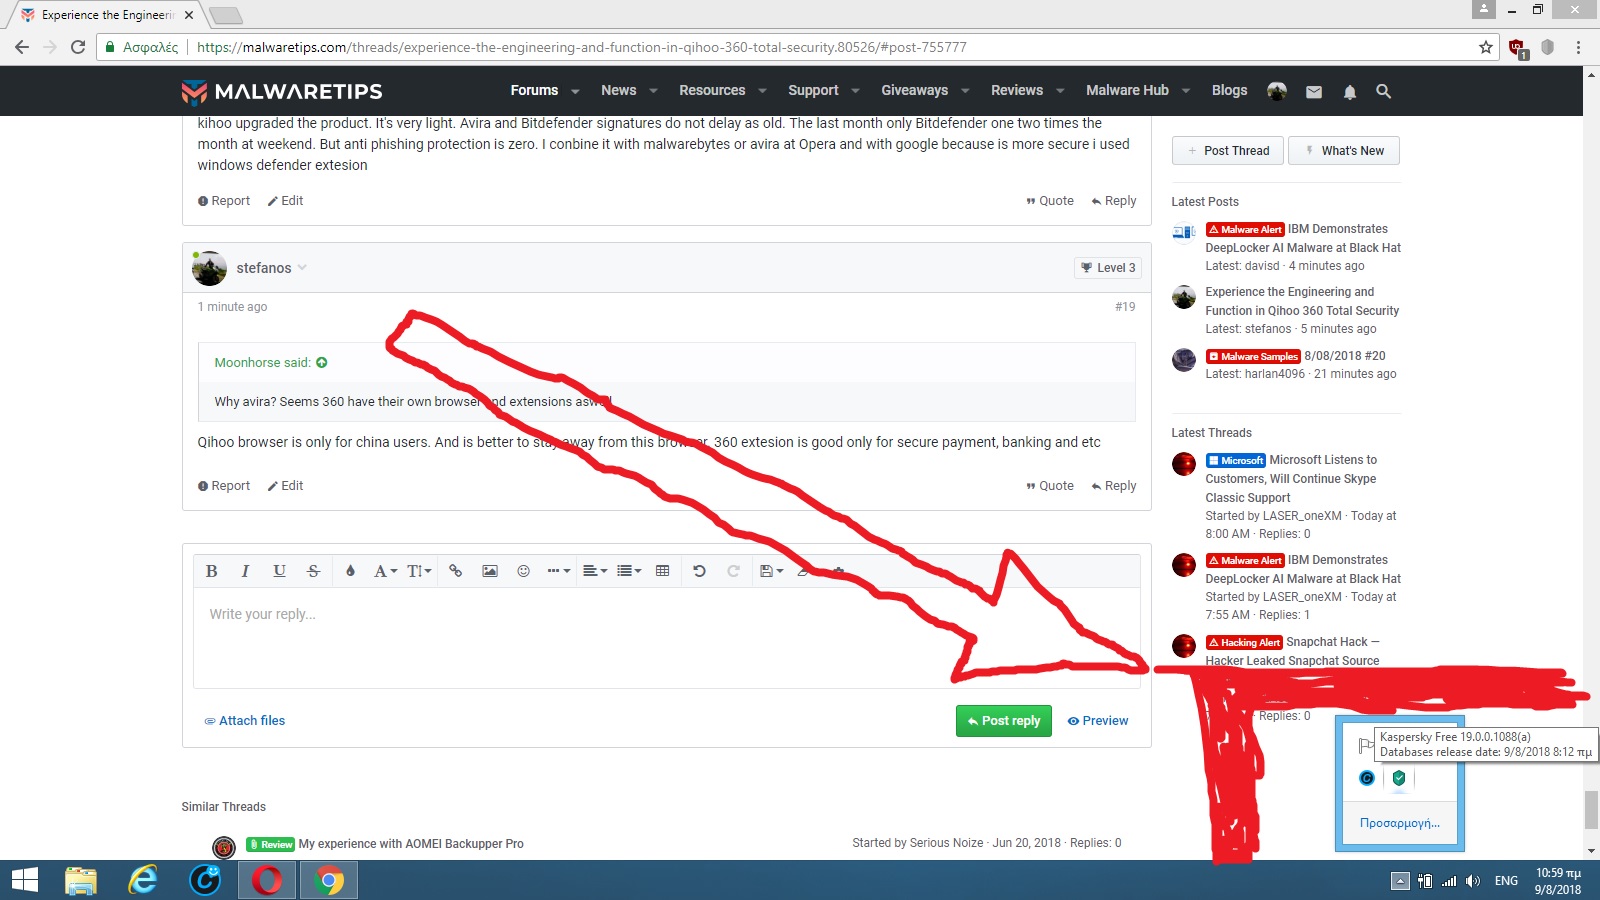This screenshot has width=1600, height=900.
Task: Click the browser back arrow
Action: click(x=22, y=47)
